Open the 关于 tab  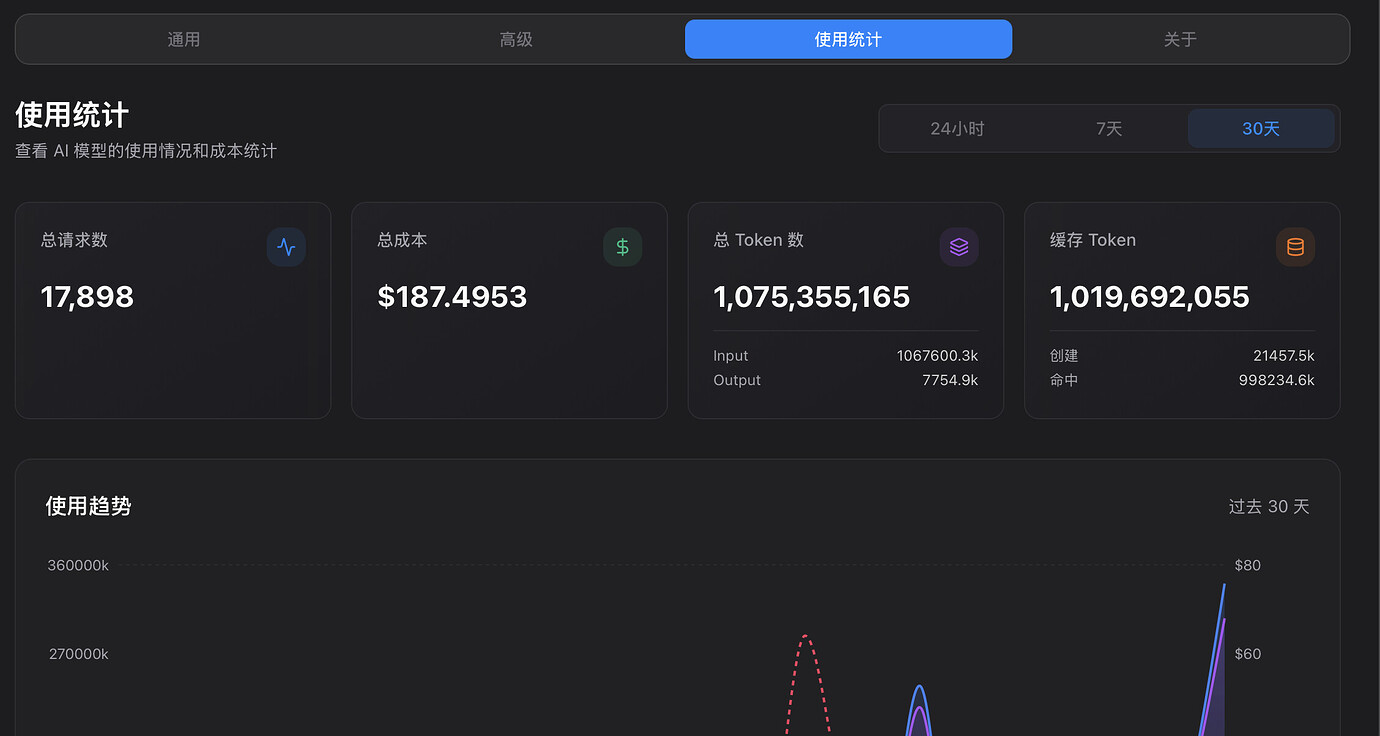[1180, 39]
